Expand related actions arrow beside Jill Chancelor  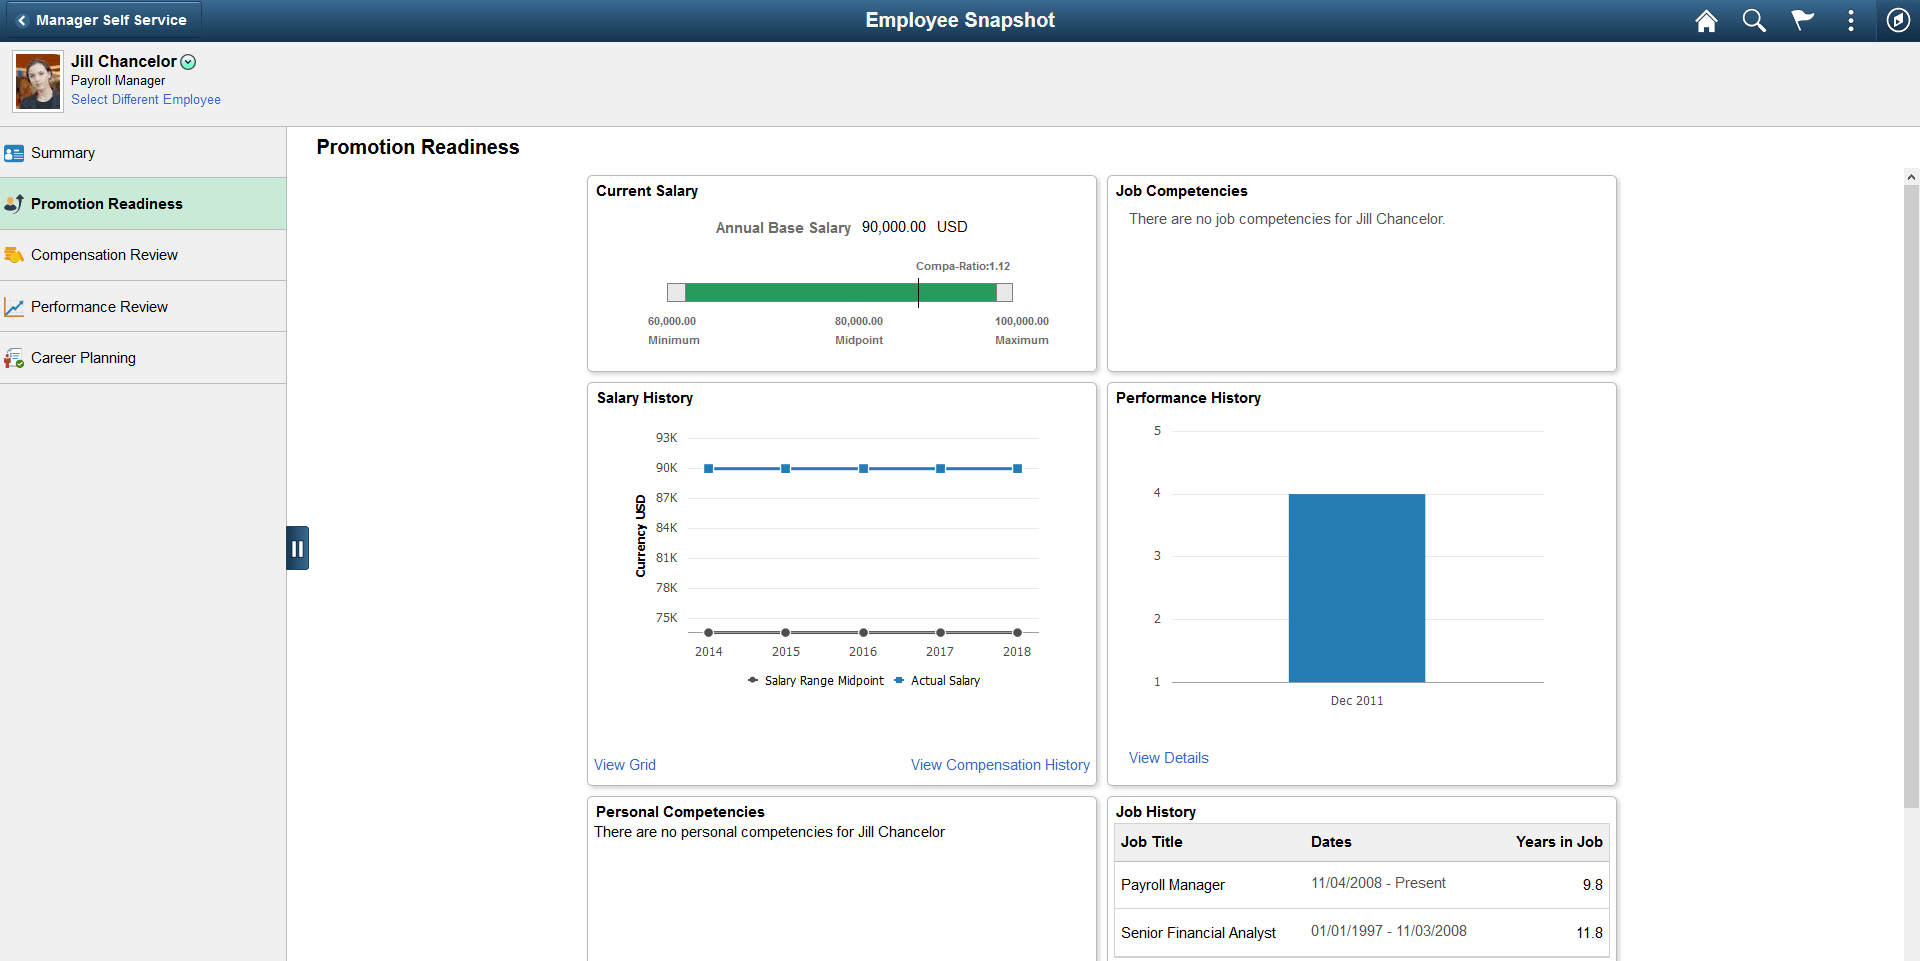pyautogui.click(x=188, y=62)
